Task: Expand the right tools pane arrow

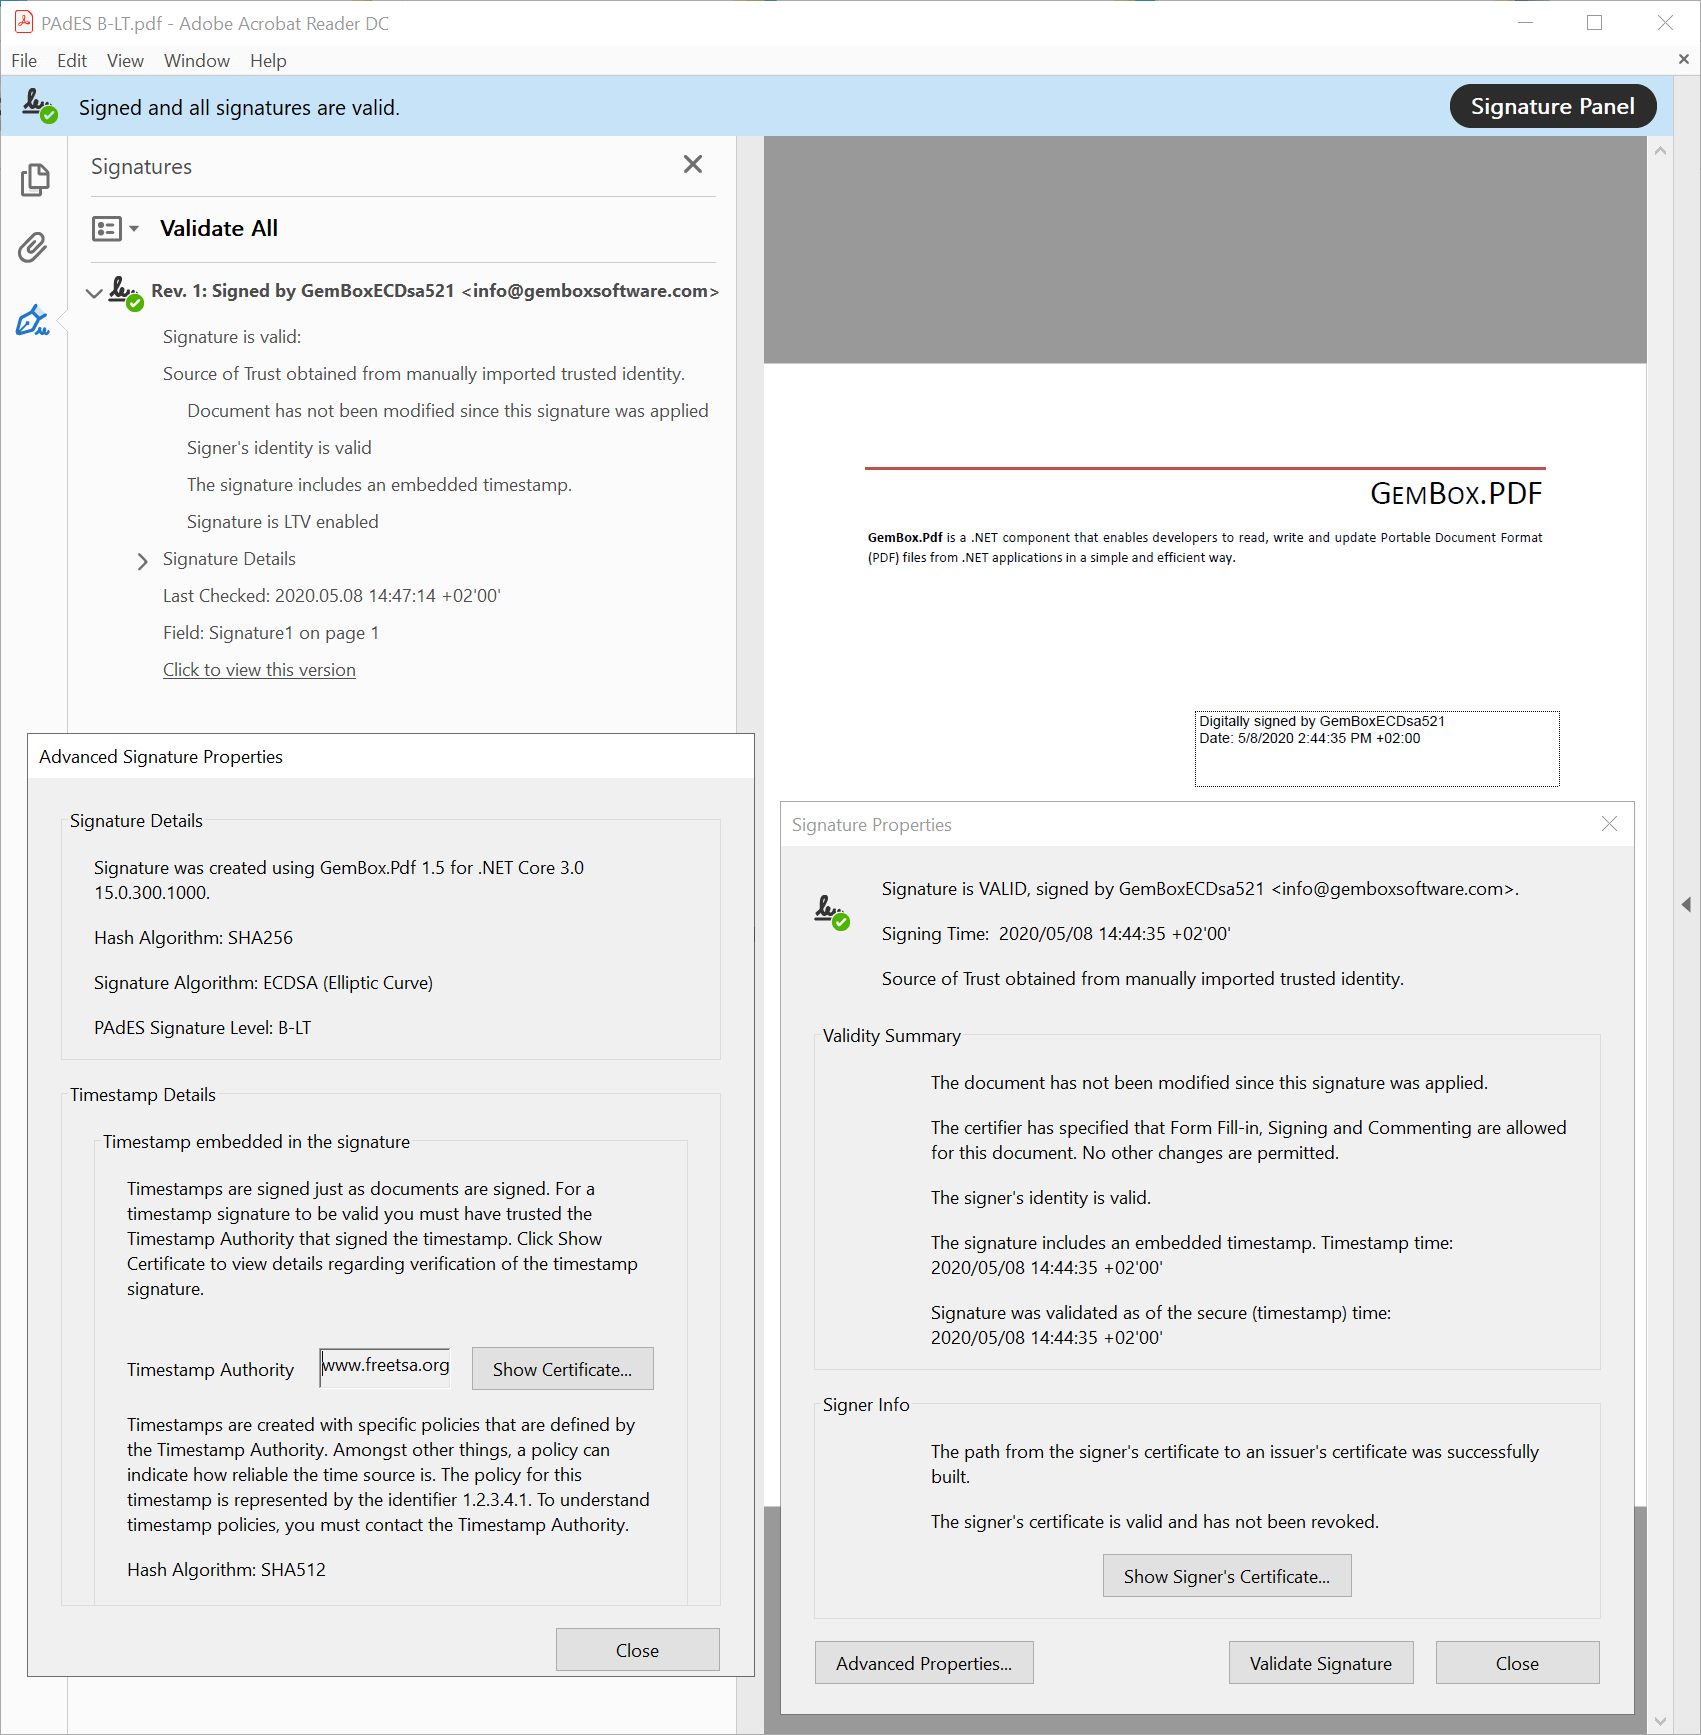Action: pyautogui.click(x=1686, y=905)
